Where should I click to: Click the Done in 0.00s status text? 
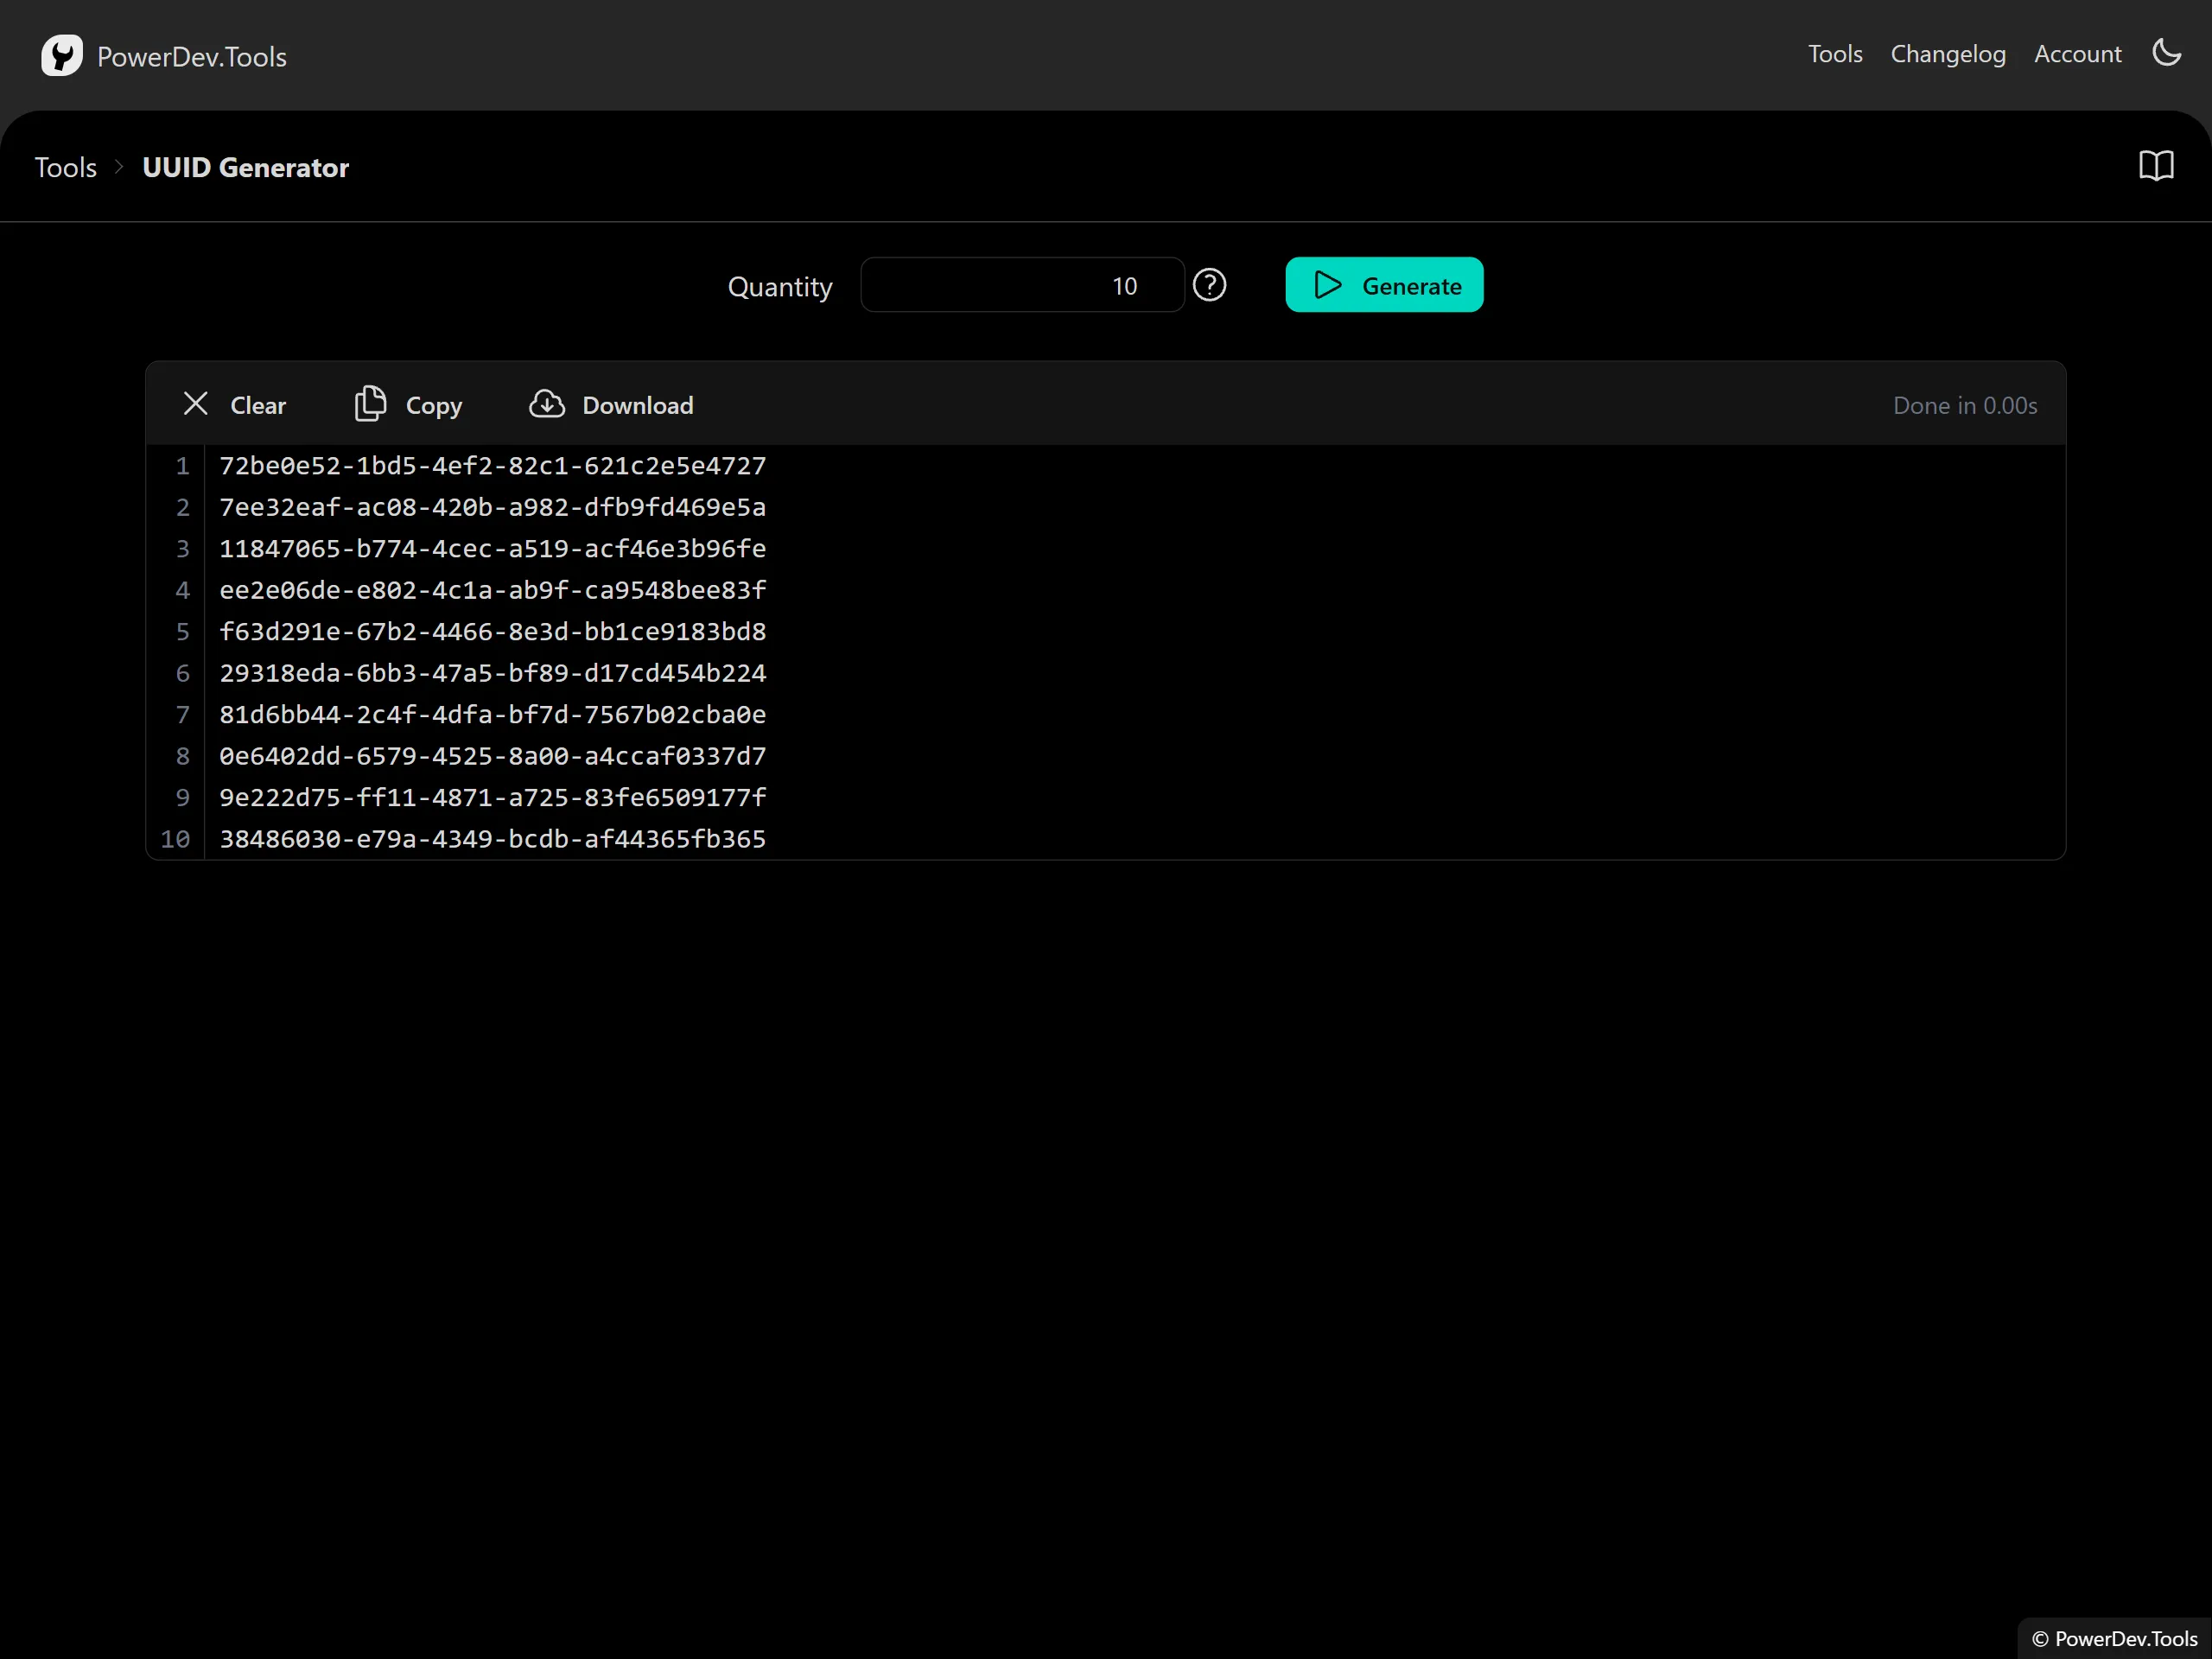1965,405
